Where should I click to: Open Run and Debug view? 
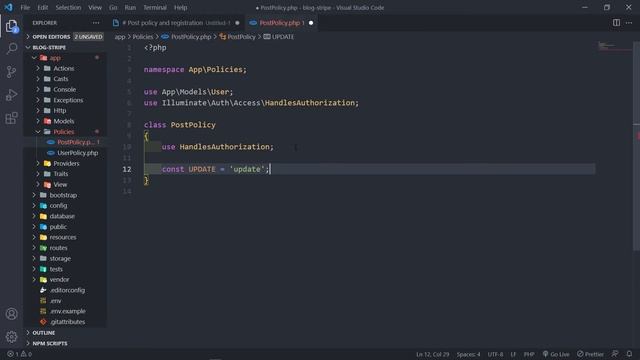click(11, 95)
